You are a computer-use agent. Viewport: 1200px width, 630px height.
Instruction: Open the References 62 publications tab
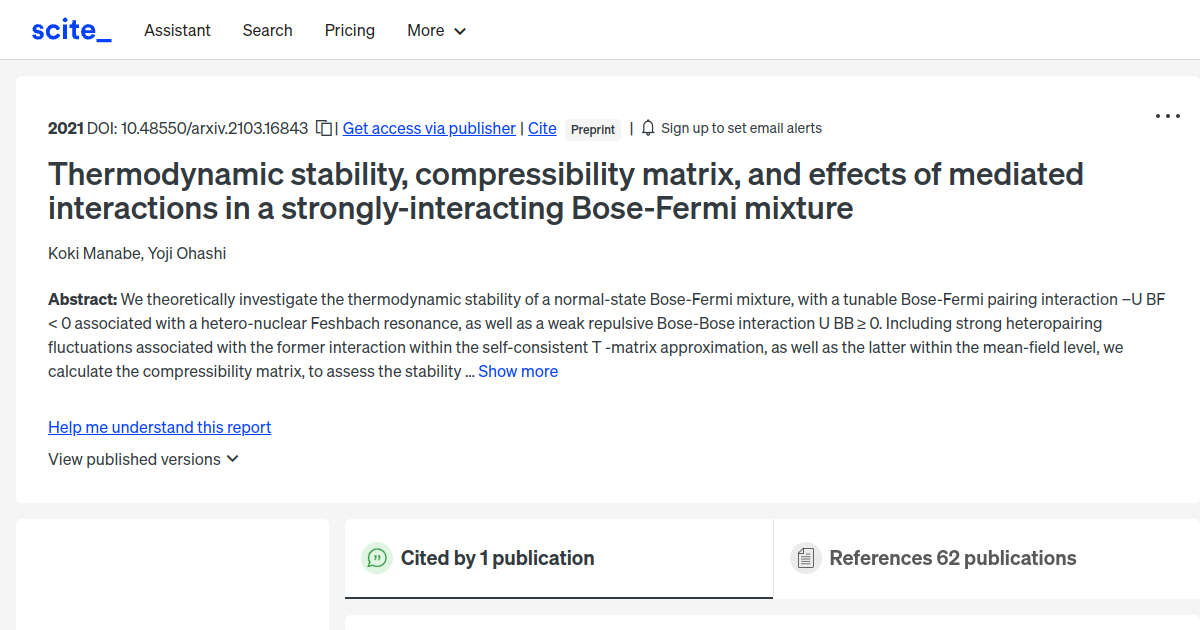pos(951,558)
